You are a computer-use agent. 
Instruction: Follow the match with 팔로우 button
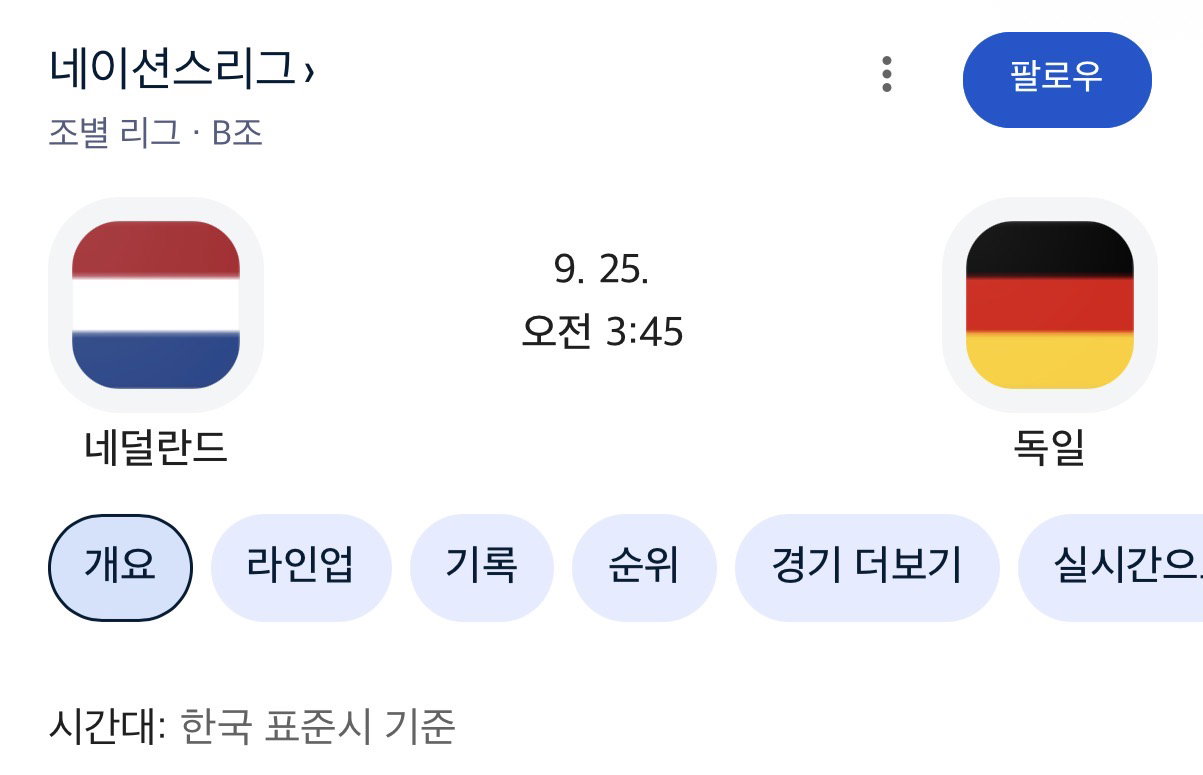click(x=1057, y=80)
